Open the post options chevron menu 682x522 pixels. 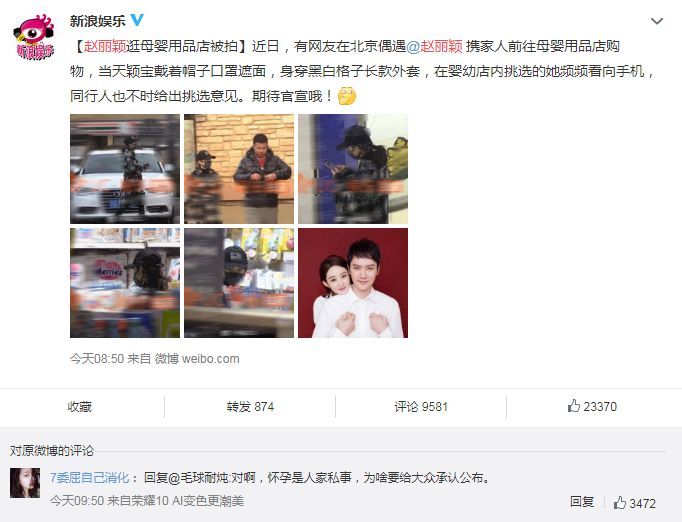[x=656, y=21]
